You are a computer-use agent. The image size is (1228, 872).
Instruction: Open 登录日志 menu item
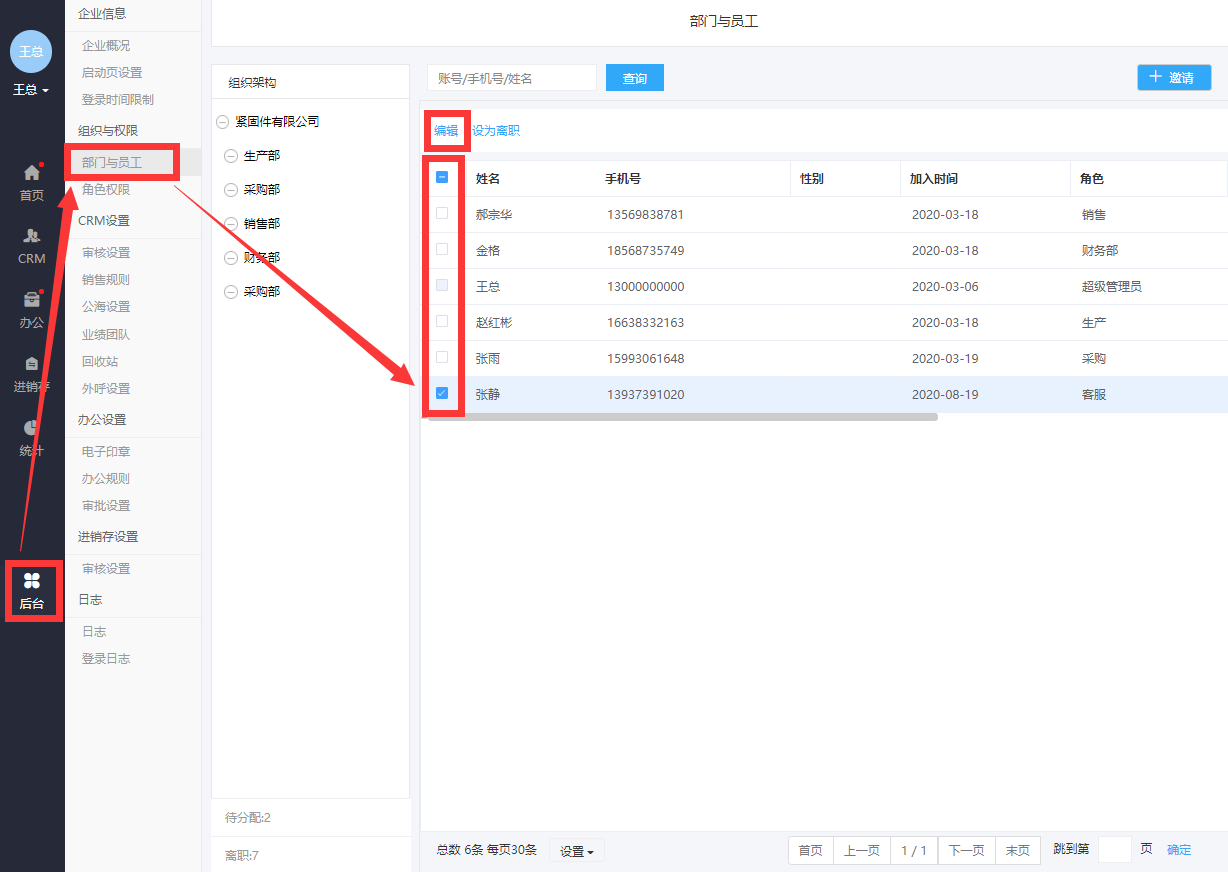tap(106, 659)
